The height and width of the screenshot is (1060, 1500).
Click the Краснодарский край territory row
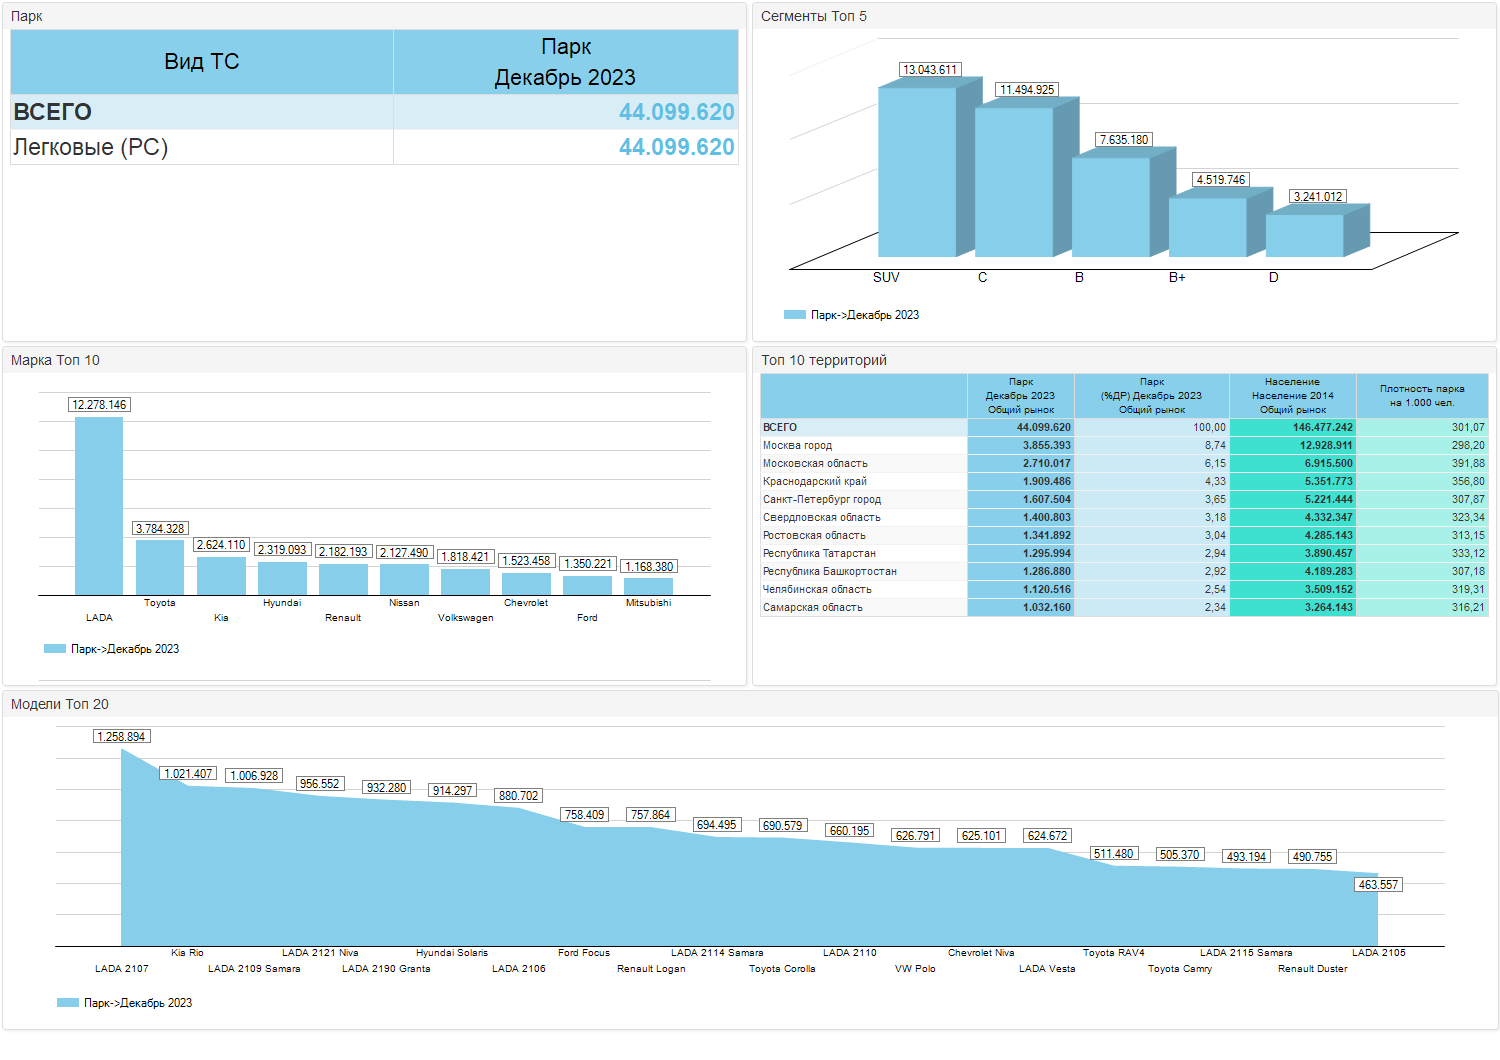[1124, 481]
